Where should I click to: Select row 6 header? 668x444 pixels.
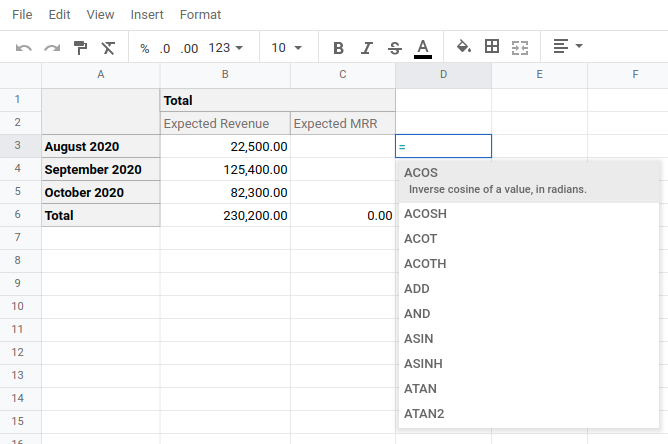20,215
